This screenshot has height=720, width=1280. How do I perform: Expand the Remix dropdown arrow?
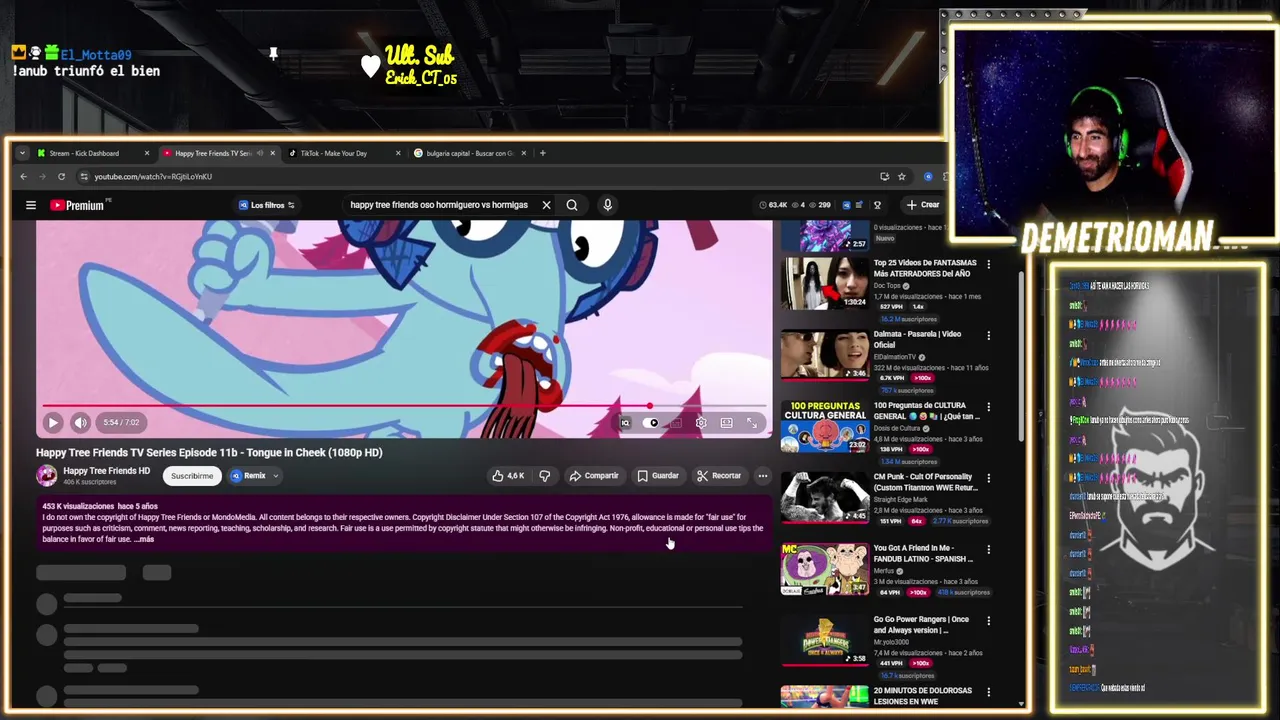point(275,476)
